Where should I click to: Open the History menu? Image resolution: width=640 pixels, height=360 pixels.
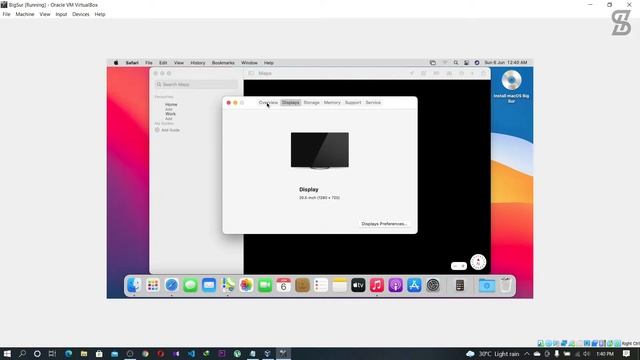[x=198, y=63]
